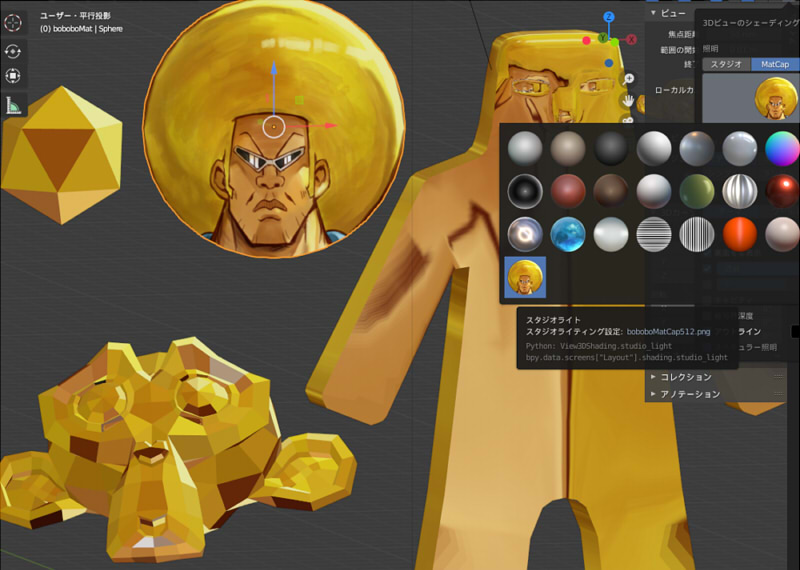The width and height of the screenshot is (800, 570).
Task: Click the 3Dビューのシェーディング popover title
Action: pos(751,23)
